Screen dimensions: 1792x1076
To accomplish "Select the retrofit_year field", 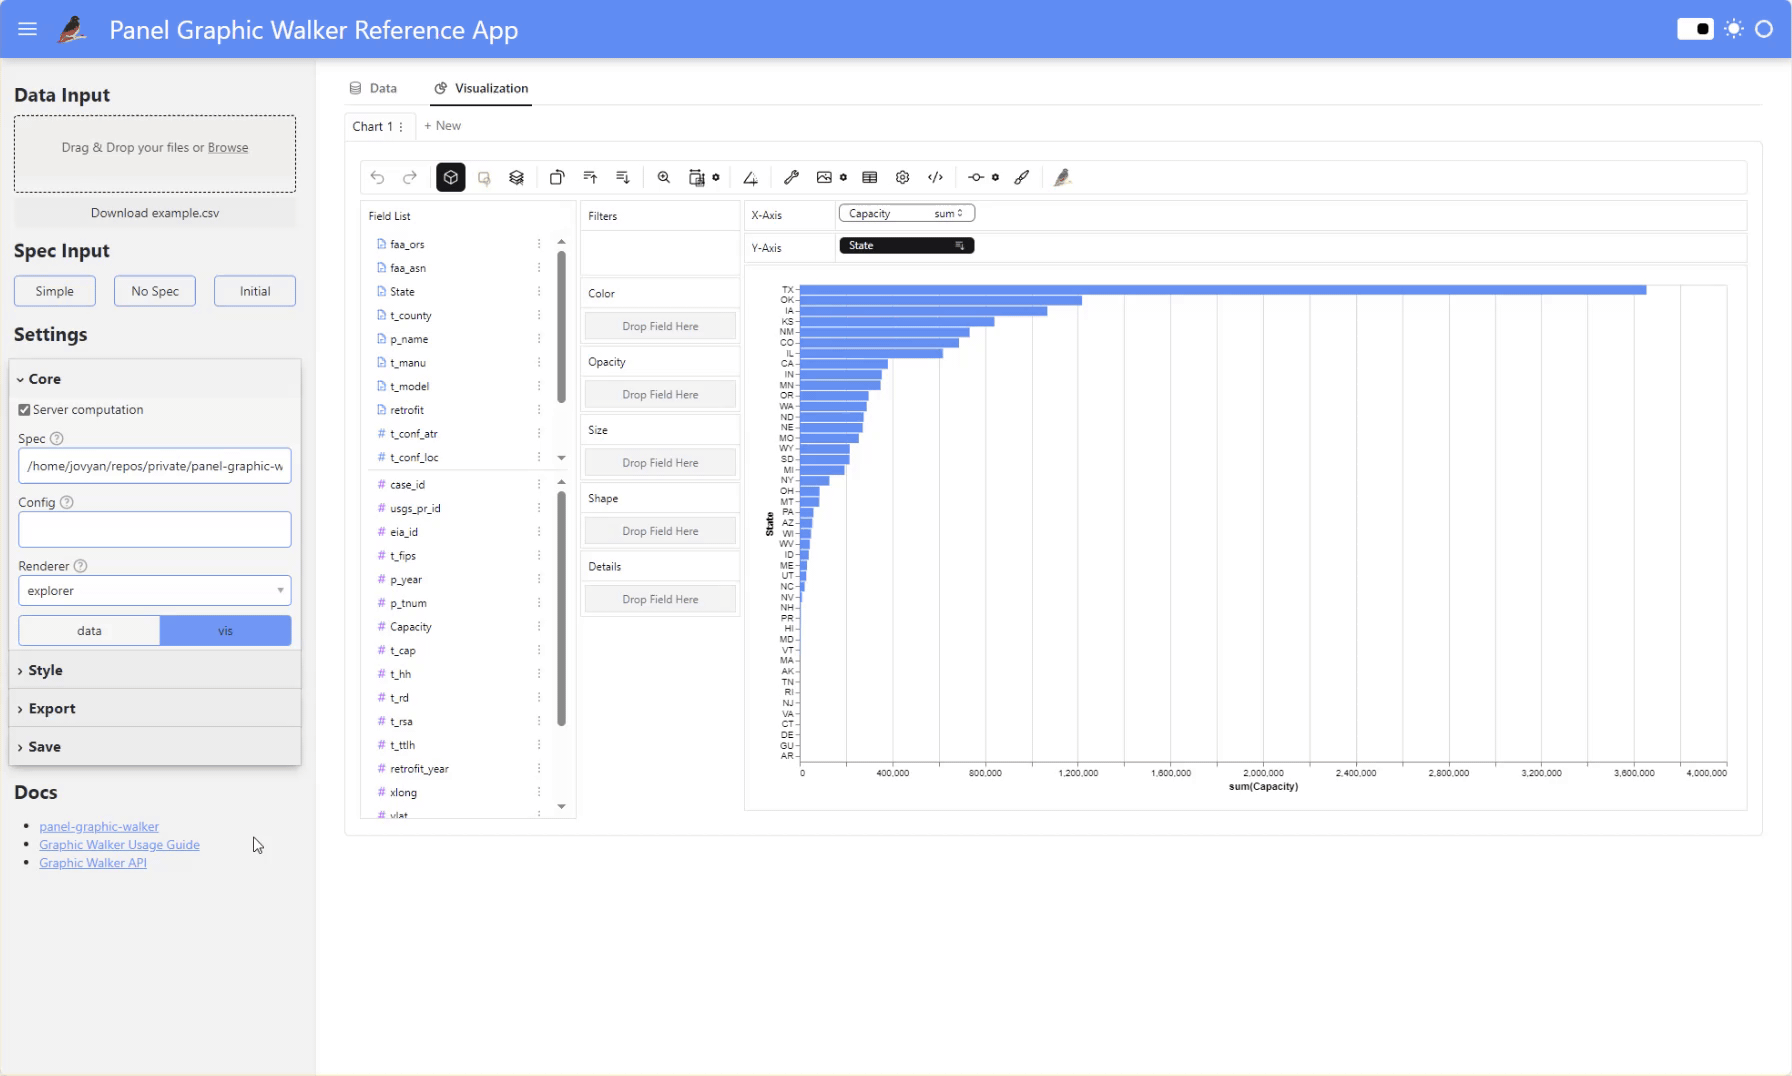I will pos(419,769).
